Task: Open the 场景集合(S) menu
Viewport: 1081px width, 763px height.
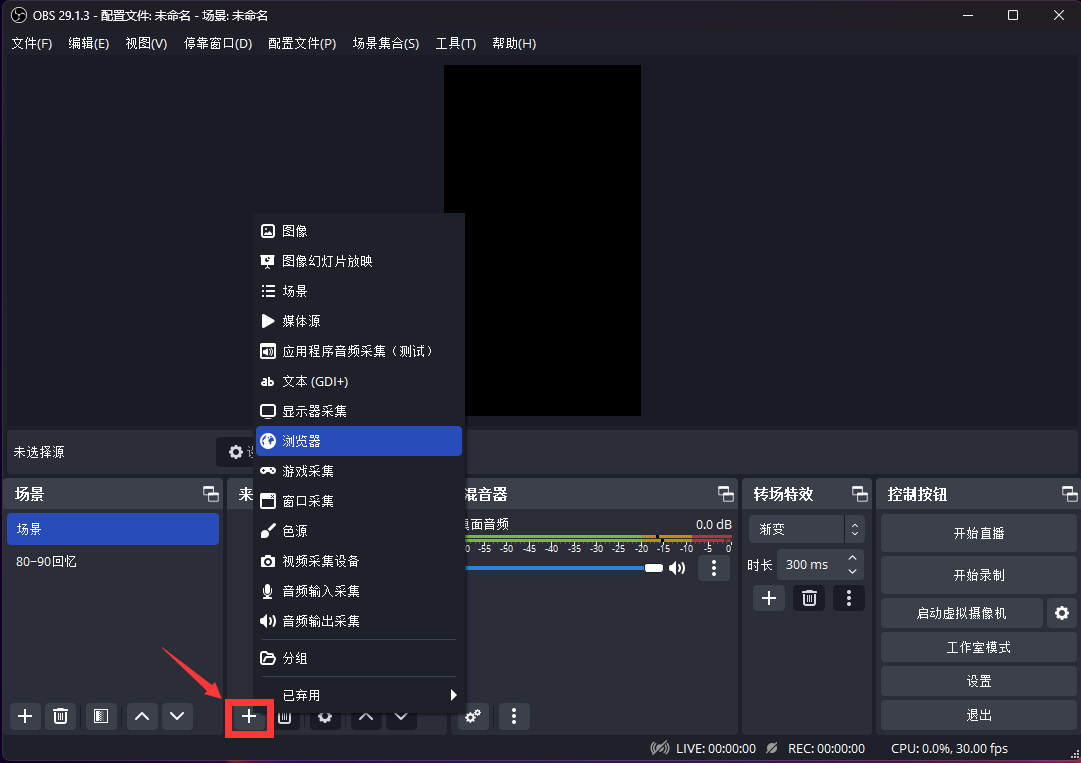Action: coord(386,43)
